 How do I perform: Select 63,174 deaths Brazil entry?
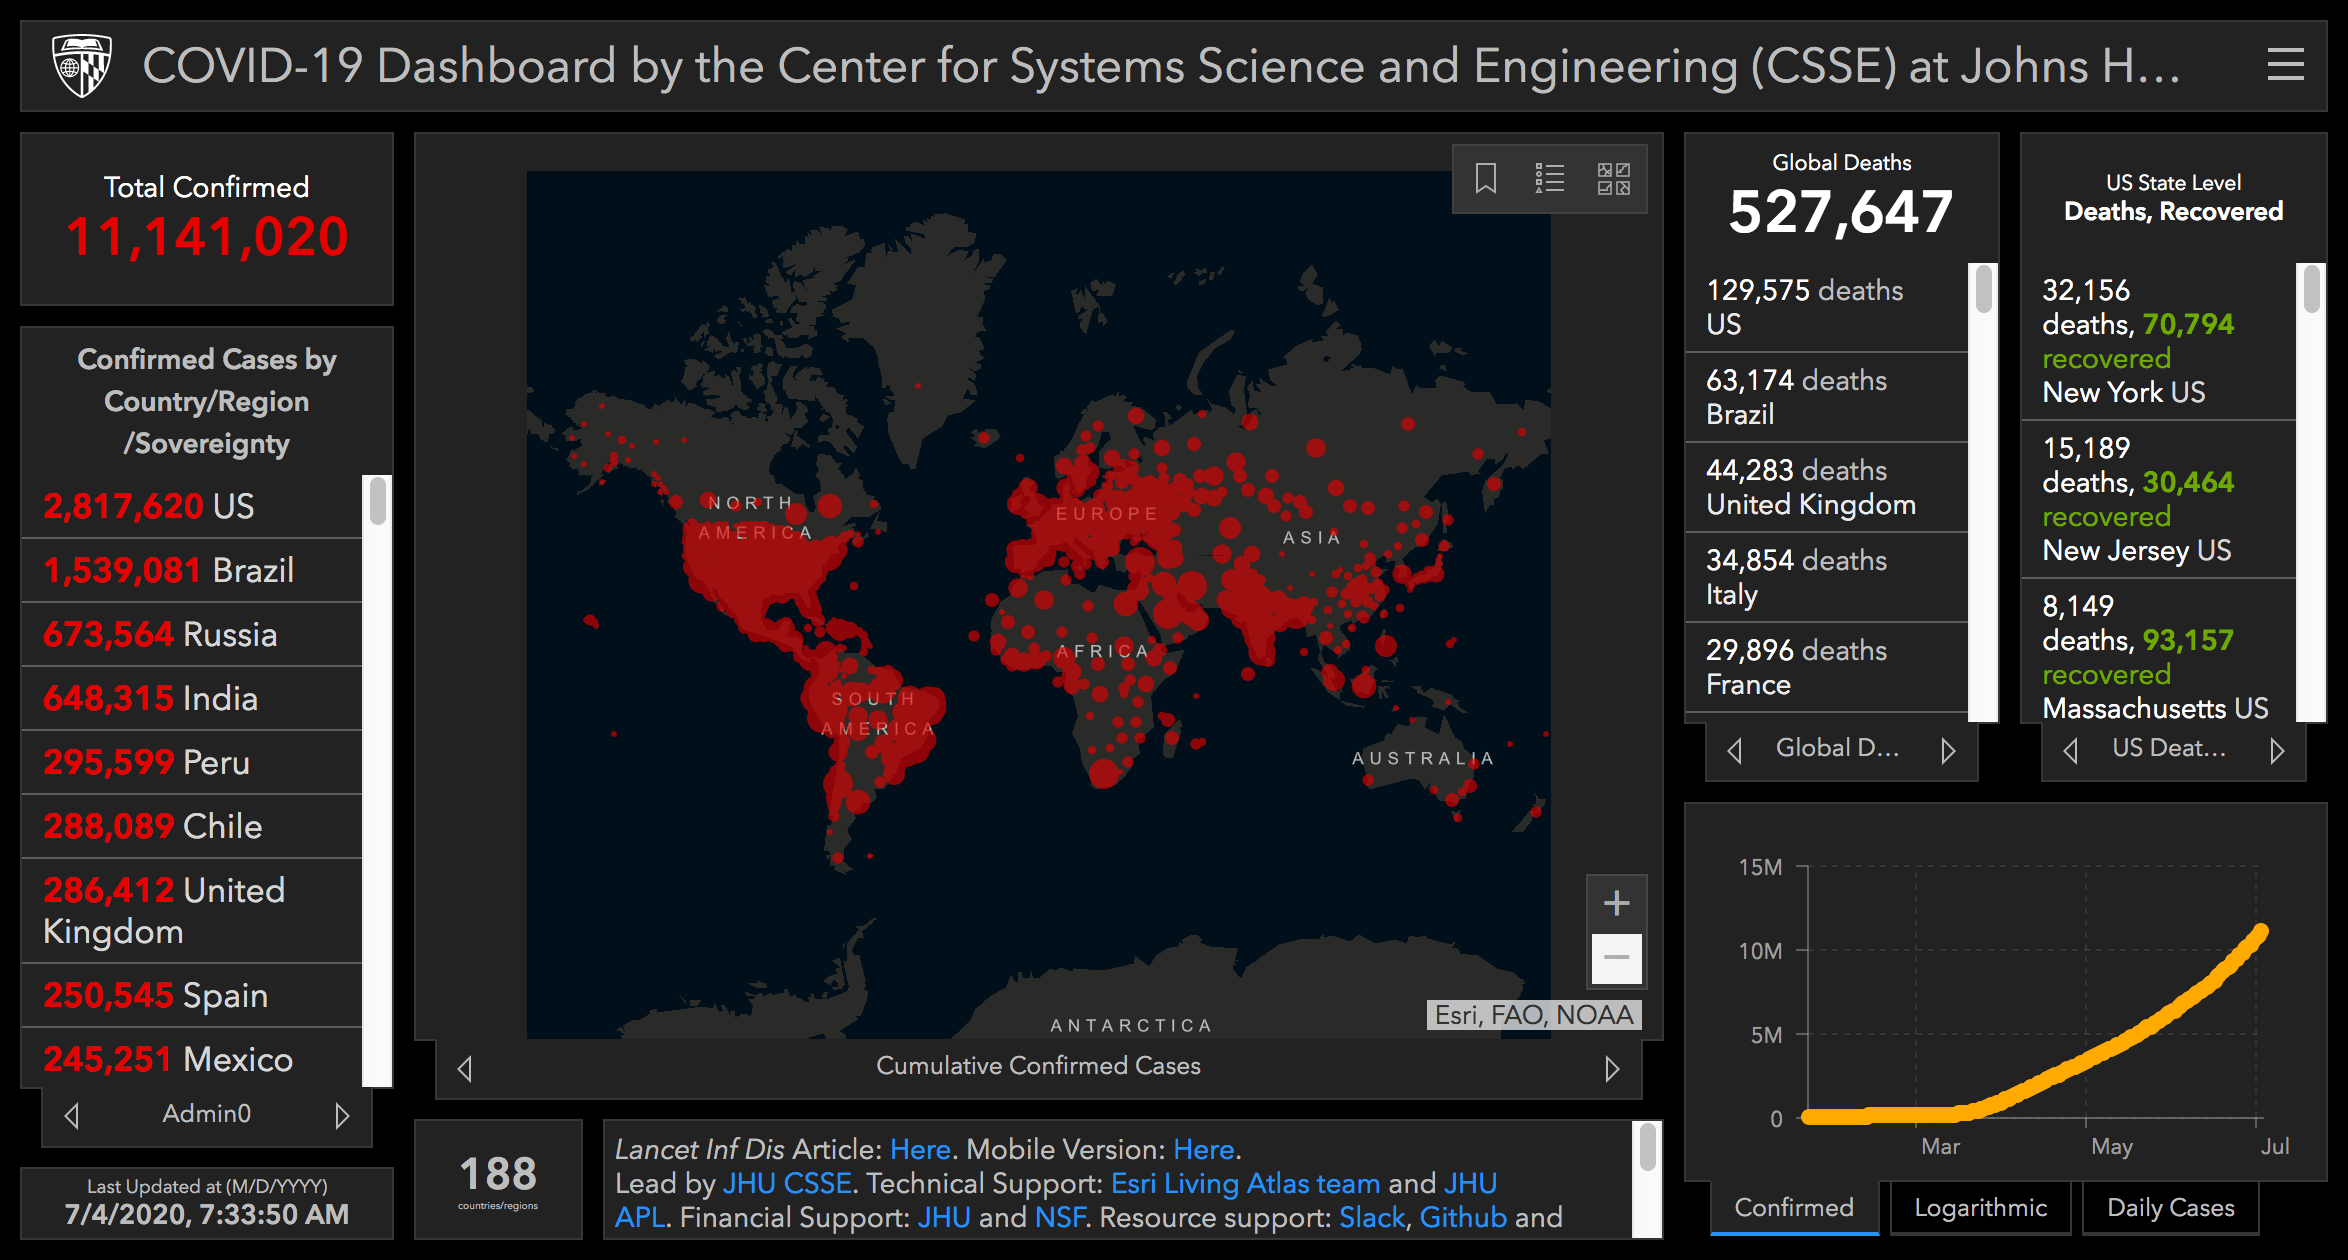pos(1827,397)
